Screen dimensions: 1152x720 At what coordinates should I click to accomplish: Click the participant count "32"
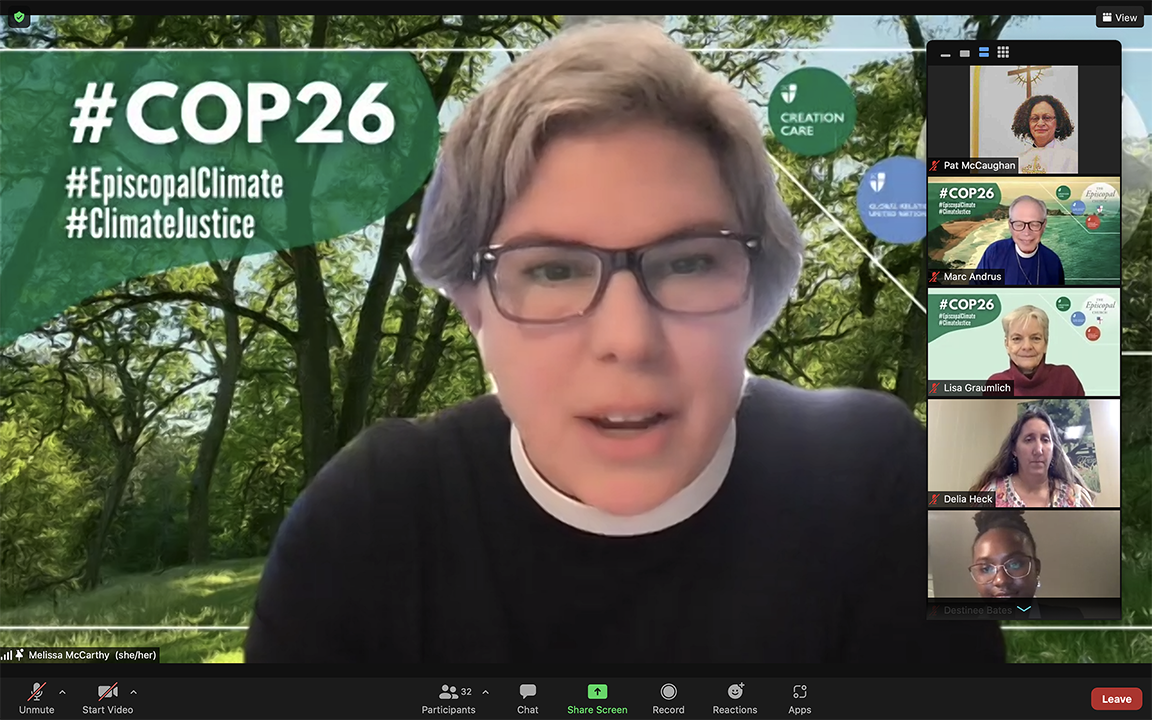pos(467,692)
